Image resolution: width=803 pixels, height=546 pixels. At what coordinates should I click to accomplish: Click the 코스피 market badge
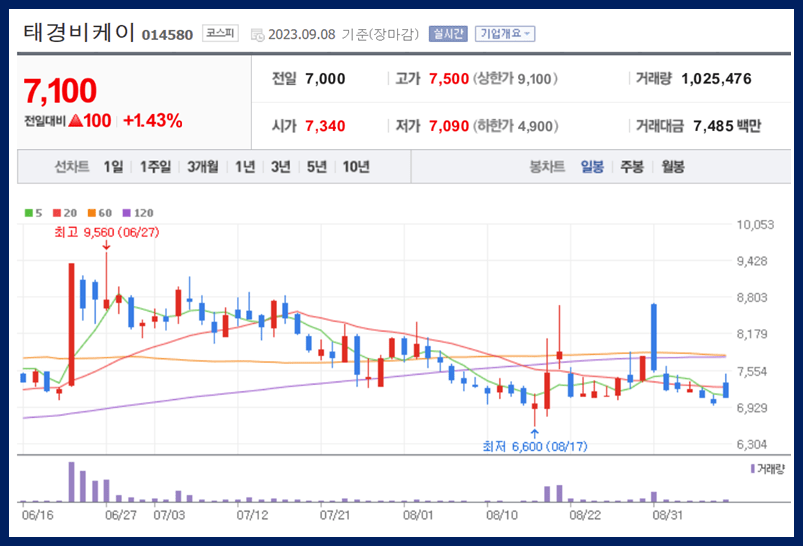coord(220,33)
